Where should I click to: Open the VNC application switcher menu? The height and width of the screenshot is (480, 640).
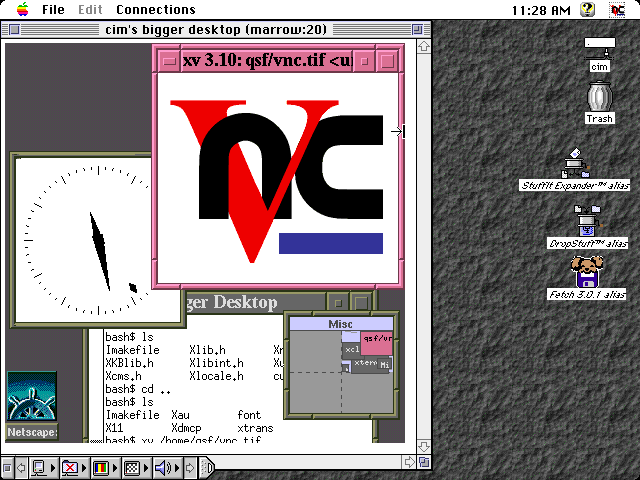(619, 10)
